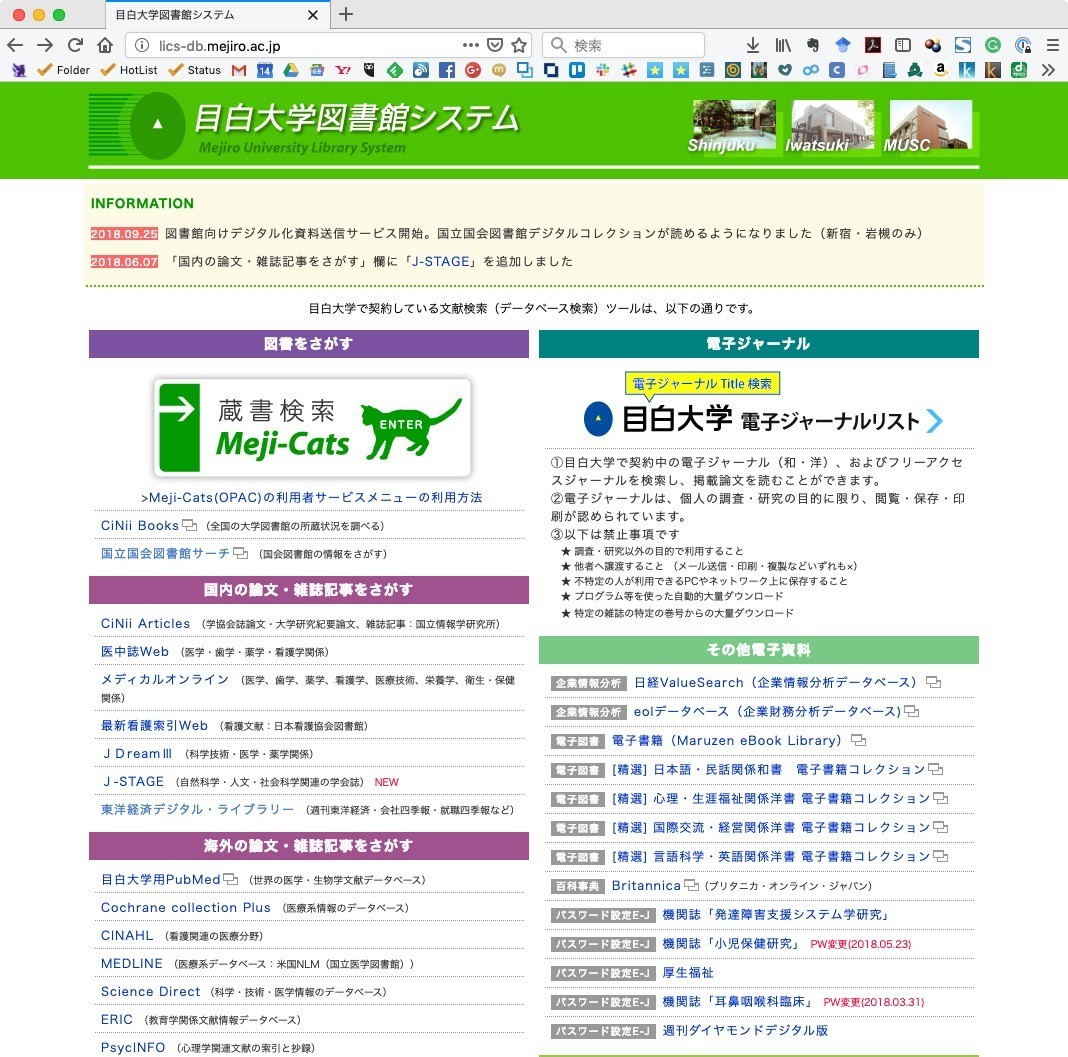The height and width of the screenshot is (1057, 1068).
Task: Open the Facebook bookmark icon
Action: [x=447, y=69]
